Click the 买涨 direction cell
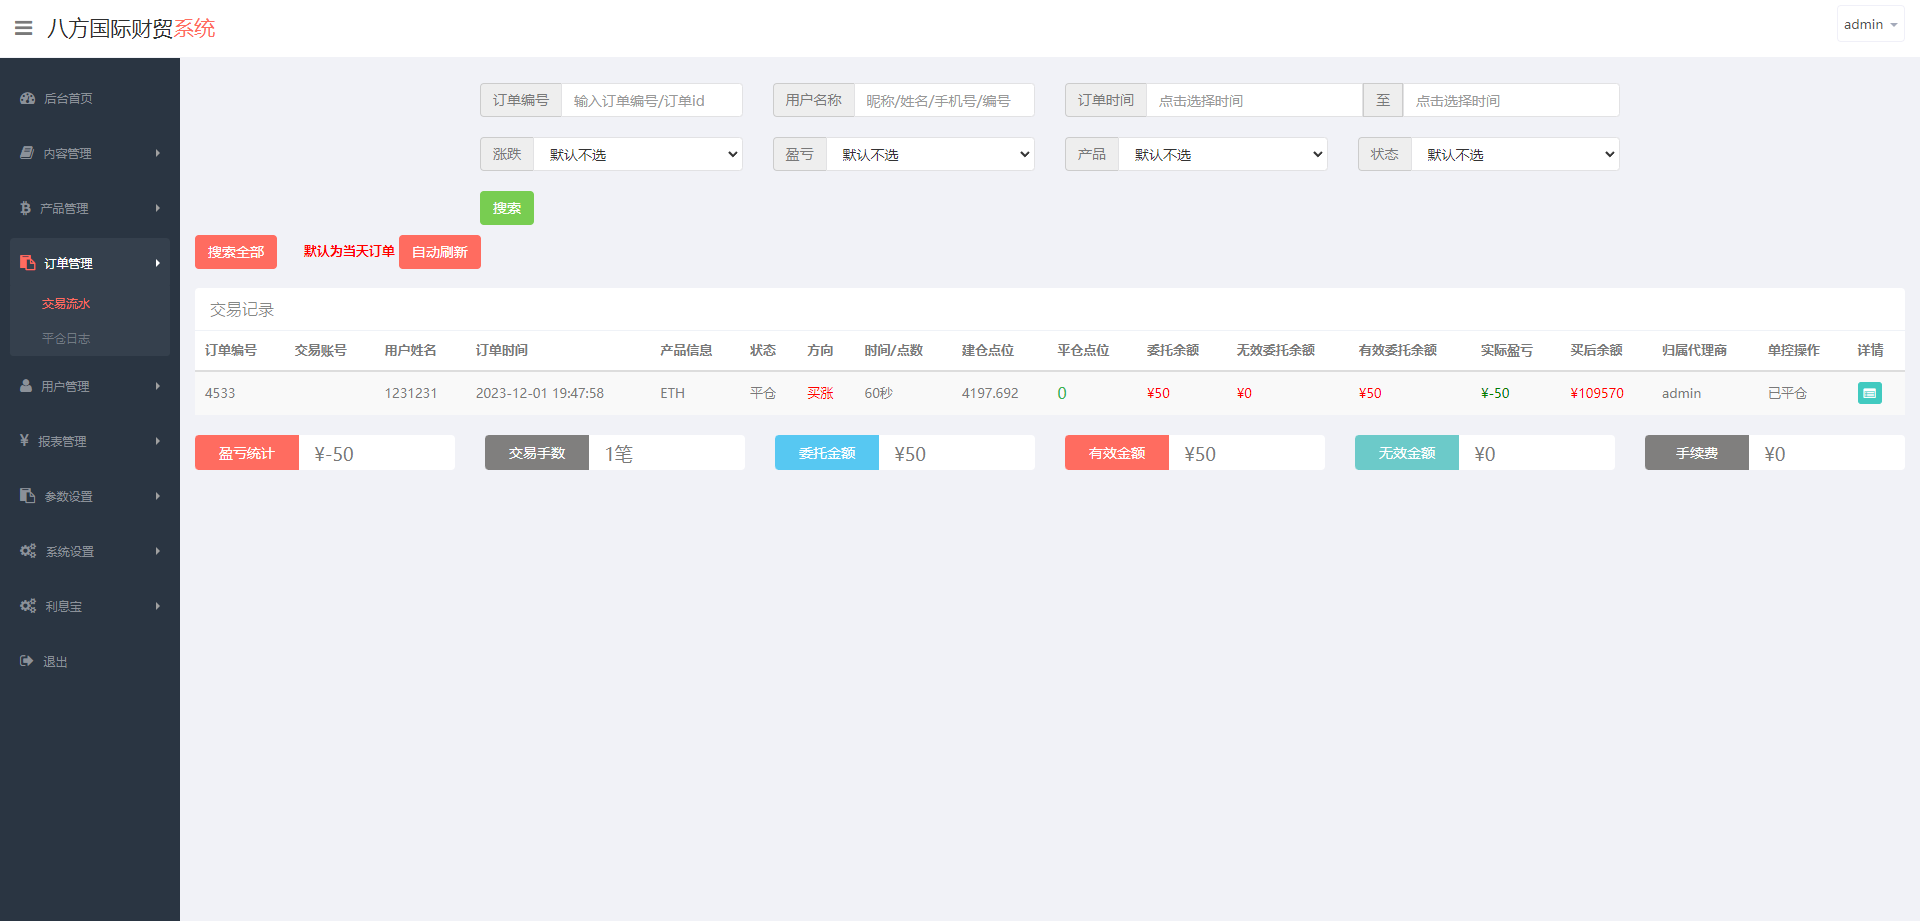This screenshot has width=1920, height=921. point(820,393)
